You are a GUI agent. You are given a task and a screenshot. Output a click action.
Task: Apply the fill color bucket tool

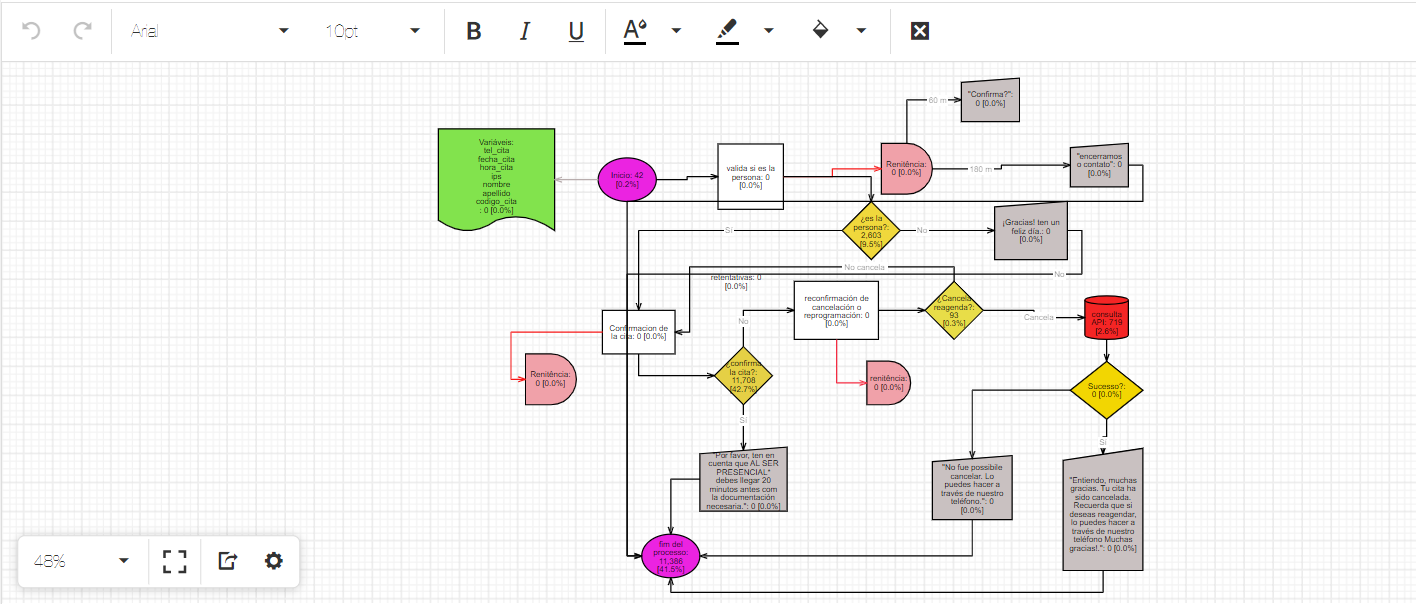click(x=820, y=31)
